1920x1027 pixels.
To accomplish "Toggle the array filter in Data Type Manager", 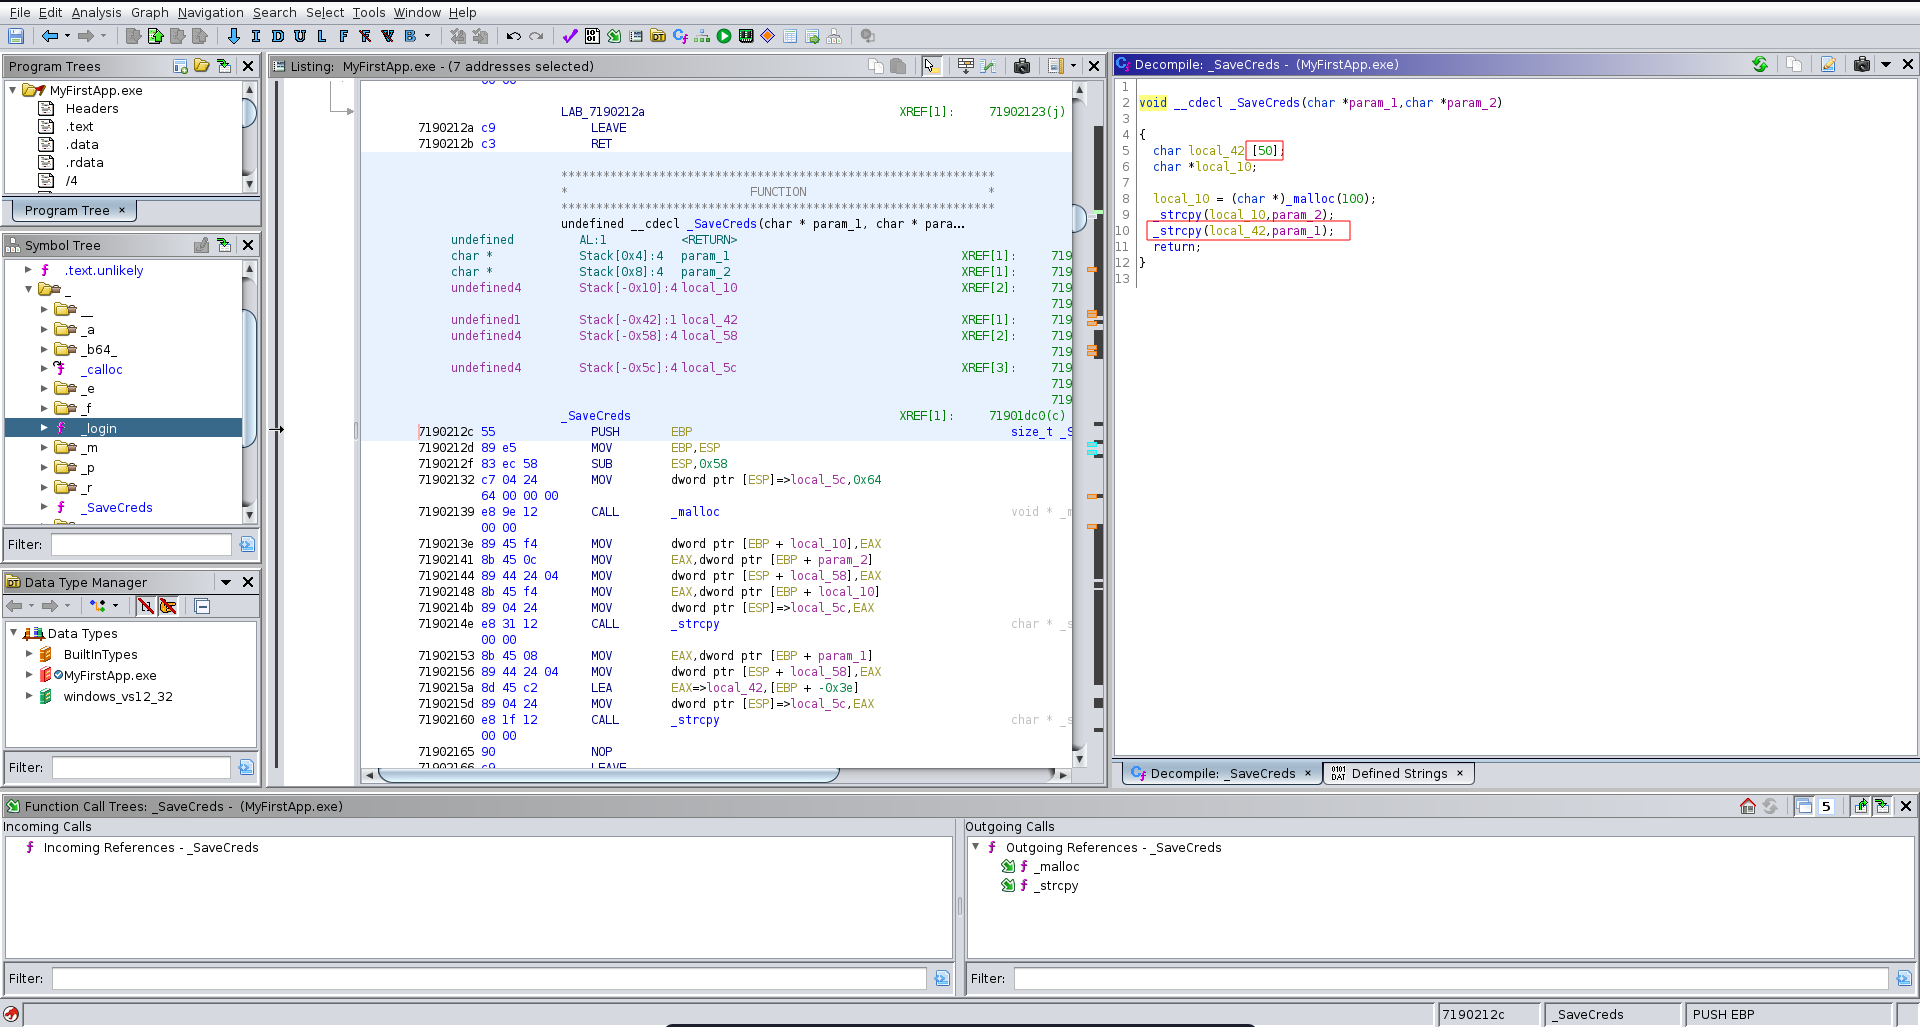I will coord(146,606).
